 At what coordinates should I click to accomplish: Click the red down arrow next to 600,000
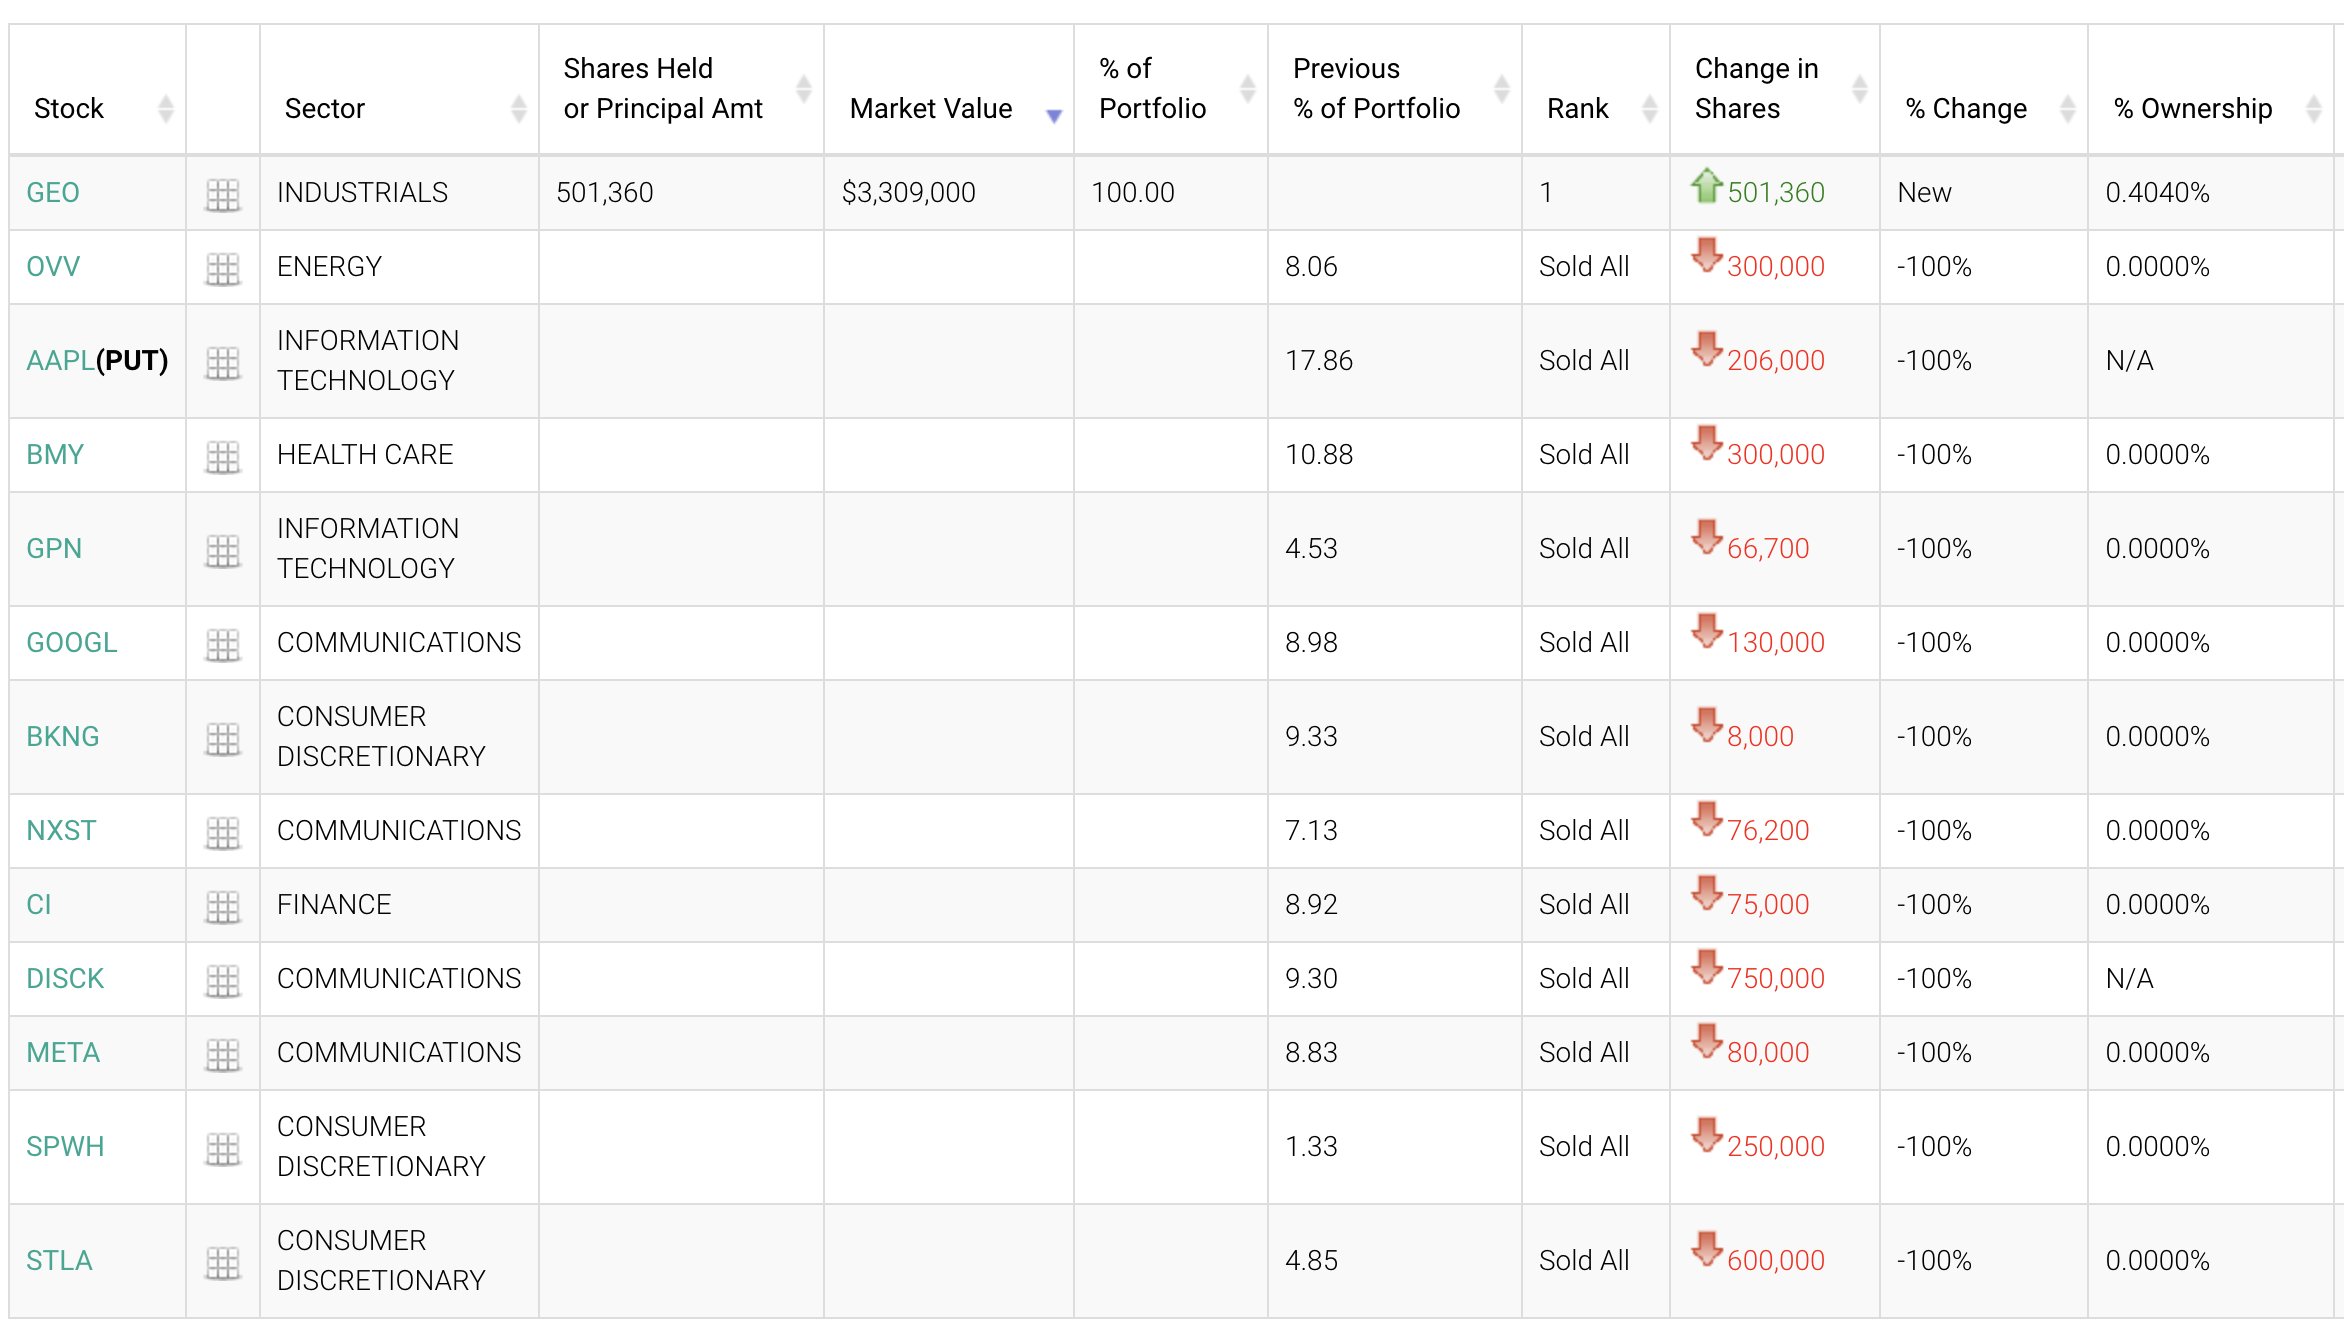(x=1707, y=1249)
